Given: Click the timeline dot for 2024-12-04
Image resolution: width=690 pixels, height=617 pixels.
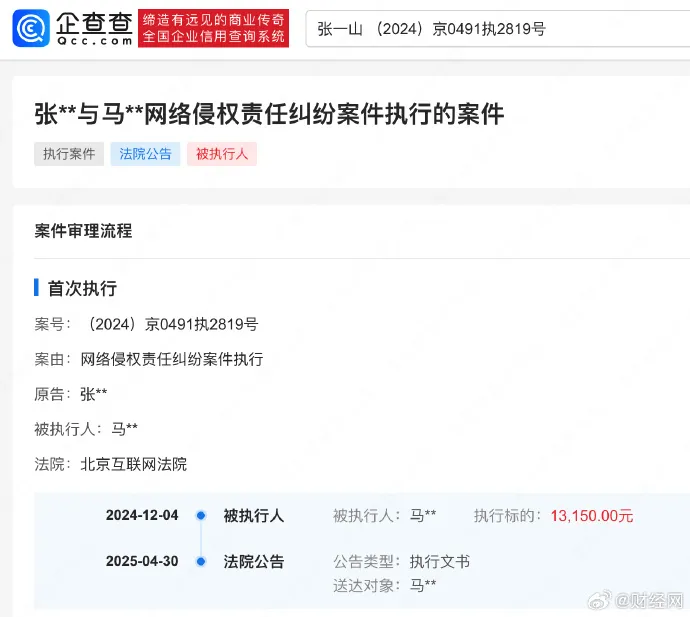Looking at the screenshot, I should (201, 515).
